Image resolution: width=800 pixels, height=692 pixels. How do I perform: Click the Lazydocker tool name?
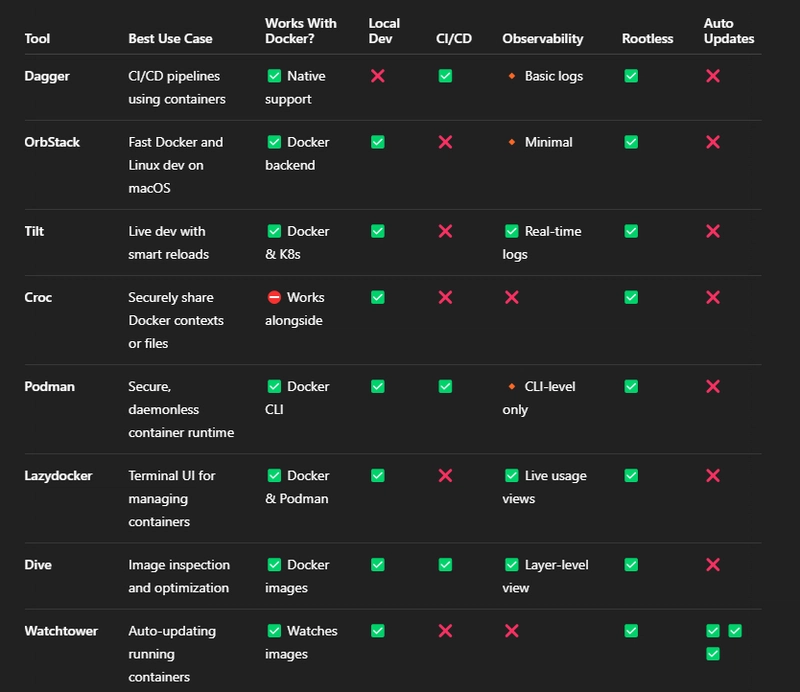pyautogui.click(x=58, y=476)
